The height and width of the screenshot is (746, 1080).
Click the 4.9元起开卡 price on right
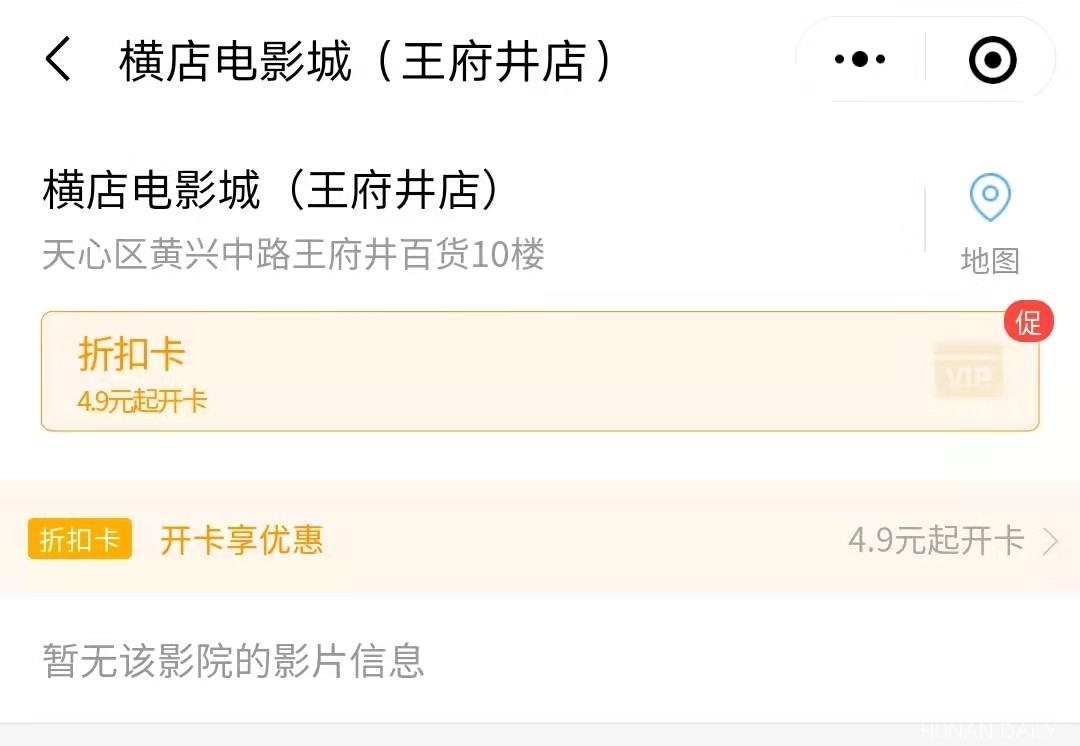[x=936, y=541]
